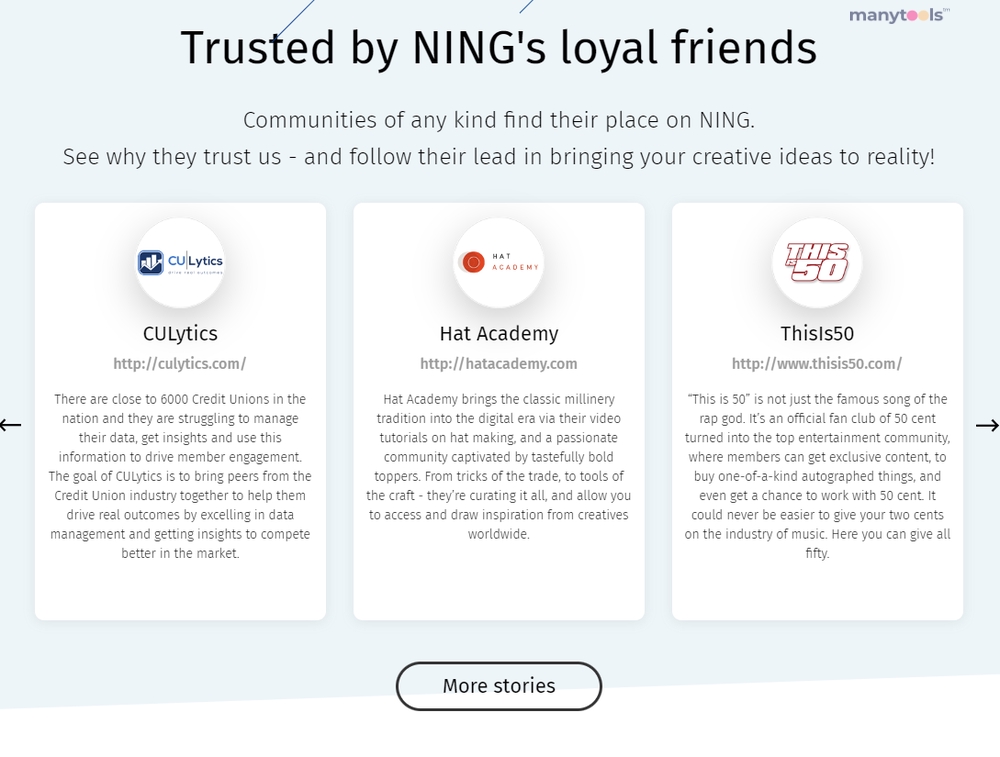Open the More stories button
This screenshot has height=757, width=1000.
point(499,686)
